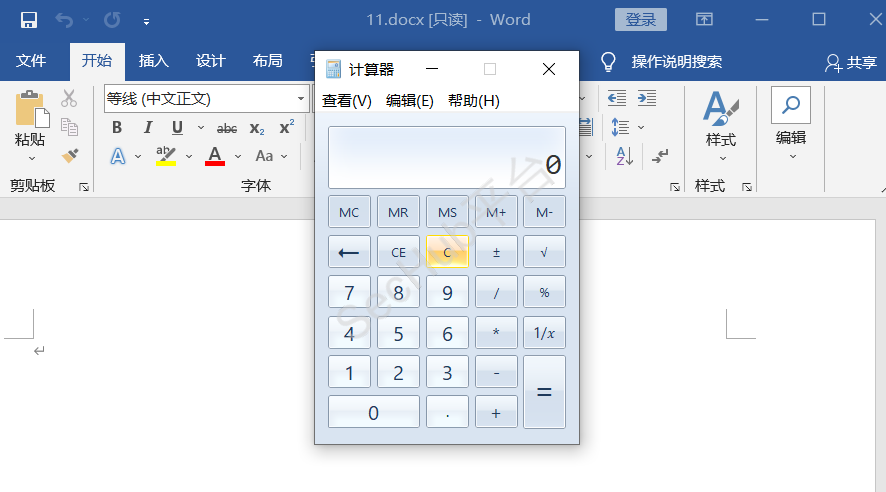Viewport: 886px width, 492px height.
Task: Increase paragraph indent
Action: click(647, 98)
